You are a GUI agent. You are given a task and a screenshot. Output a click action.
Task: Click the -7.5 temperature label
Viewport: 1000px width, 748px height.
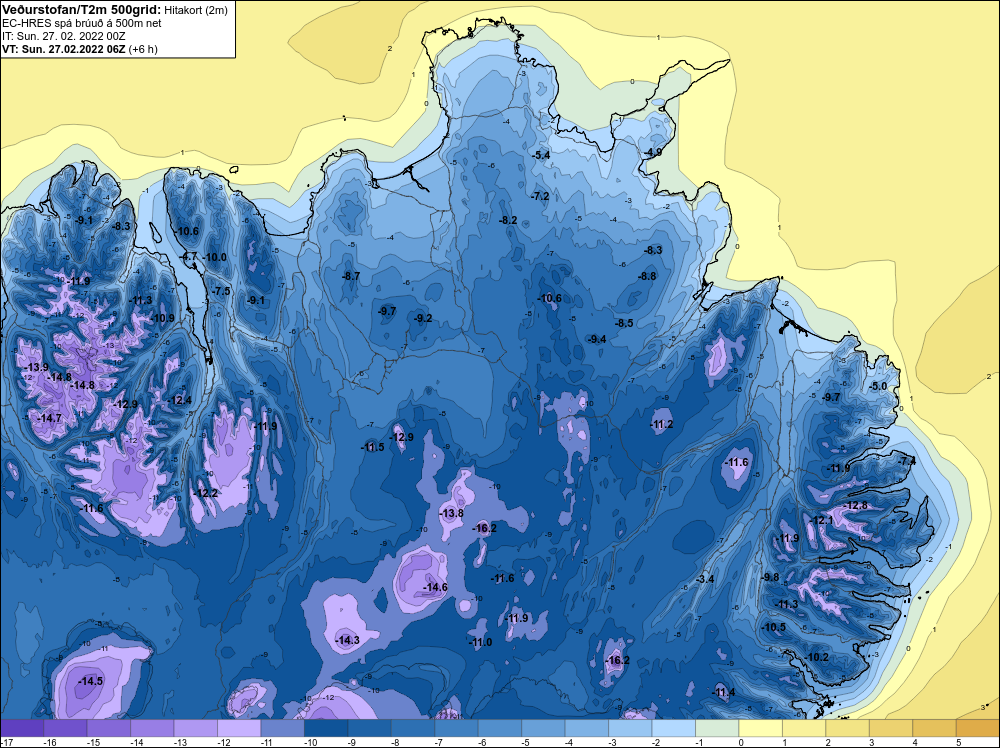[221, 291]
